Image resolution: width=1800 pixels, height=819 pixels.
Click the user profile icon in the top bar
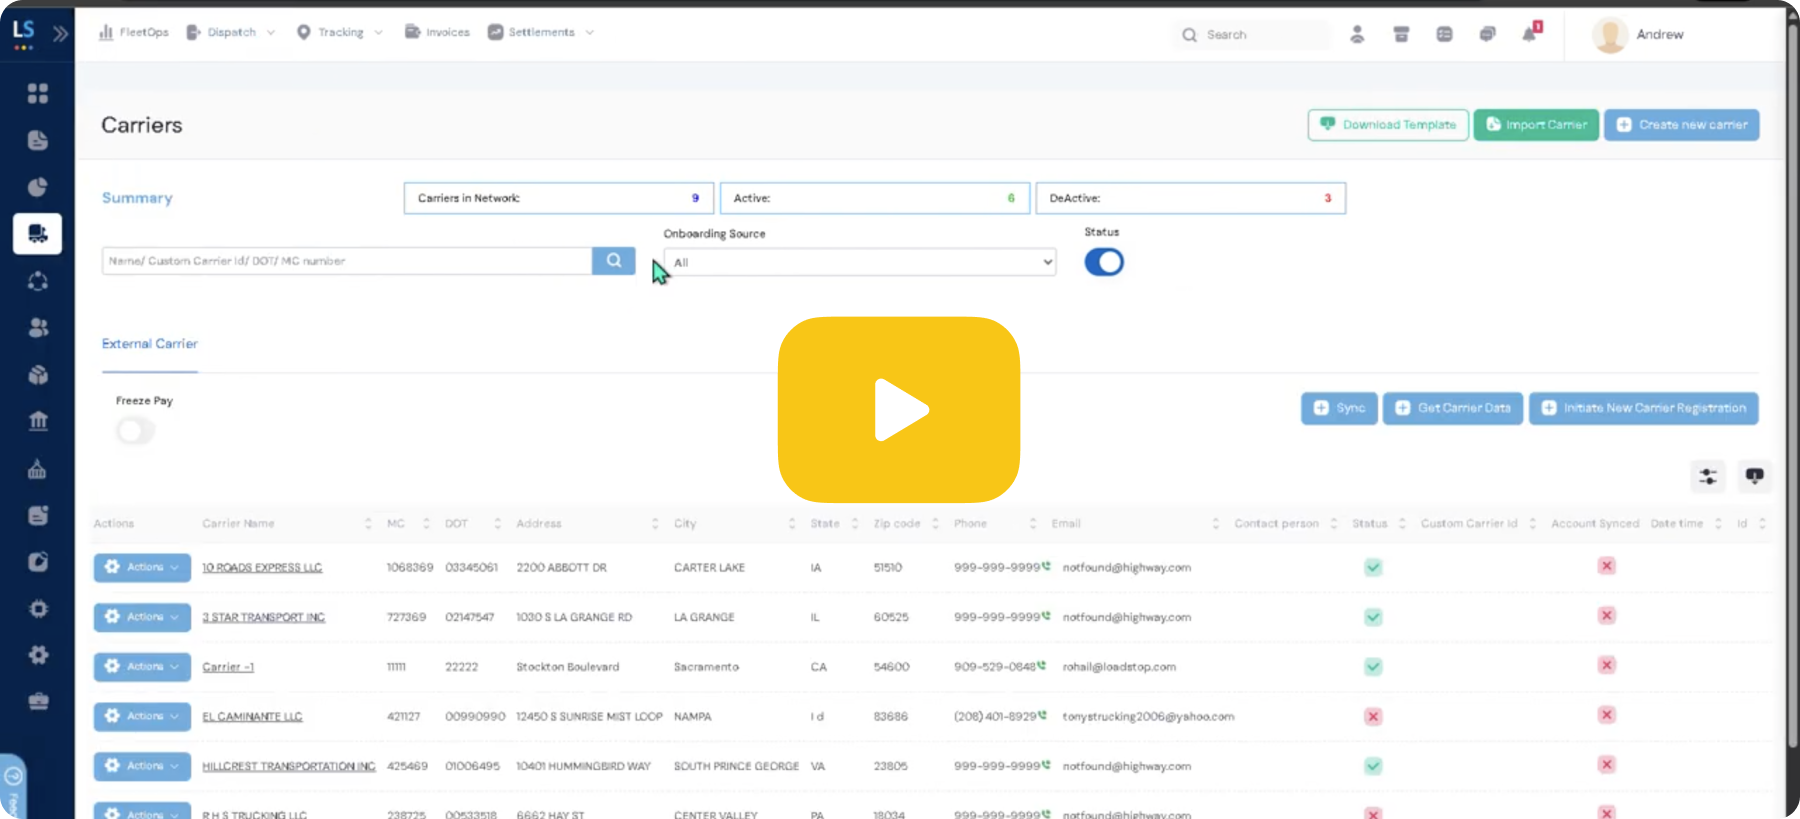click(1357, 34)
